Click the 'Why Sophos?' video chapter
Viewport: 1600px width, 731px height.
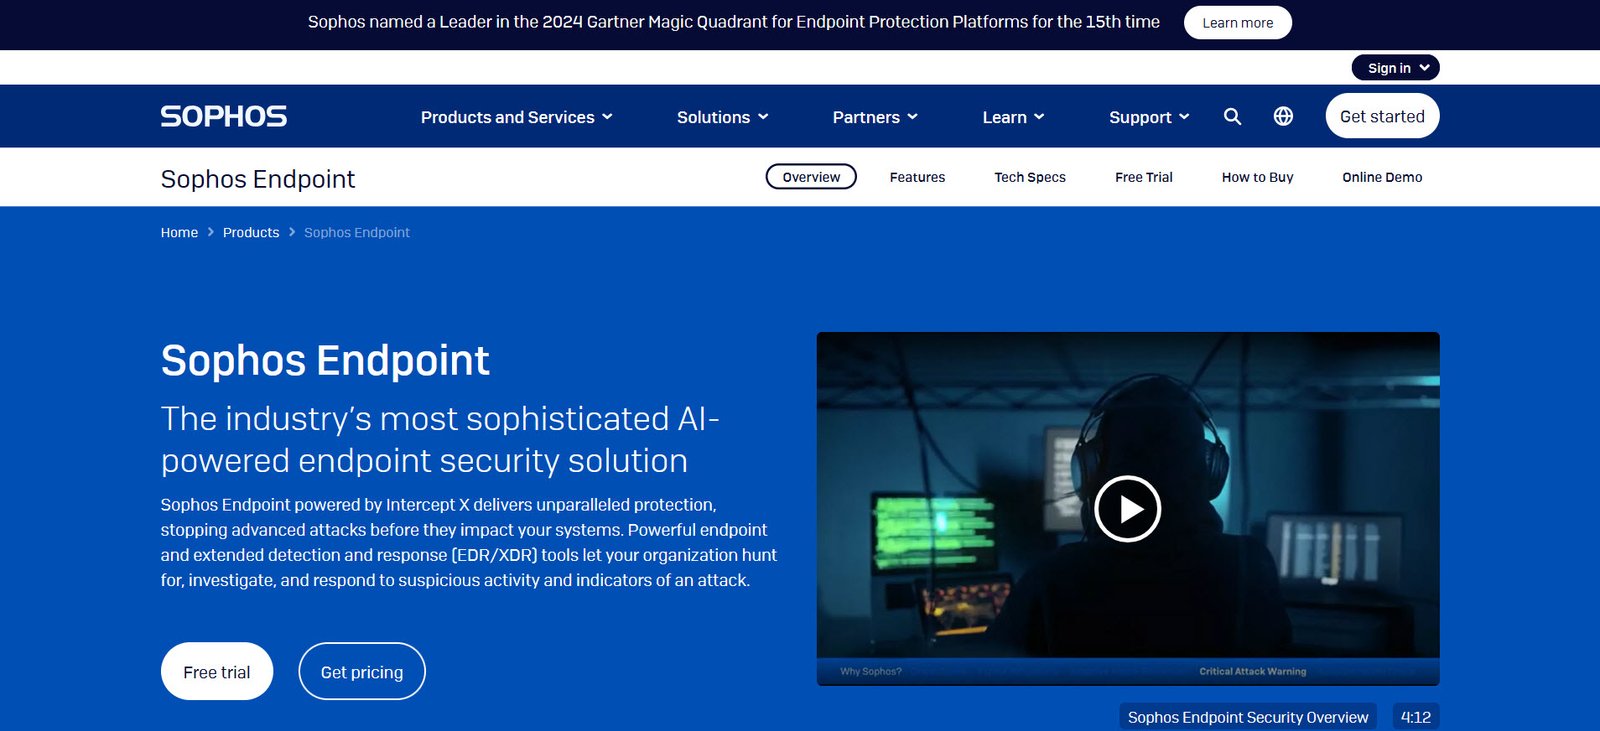(871, 671)
